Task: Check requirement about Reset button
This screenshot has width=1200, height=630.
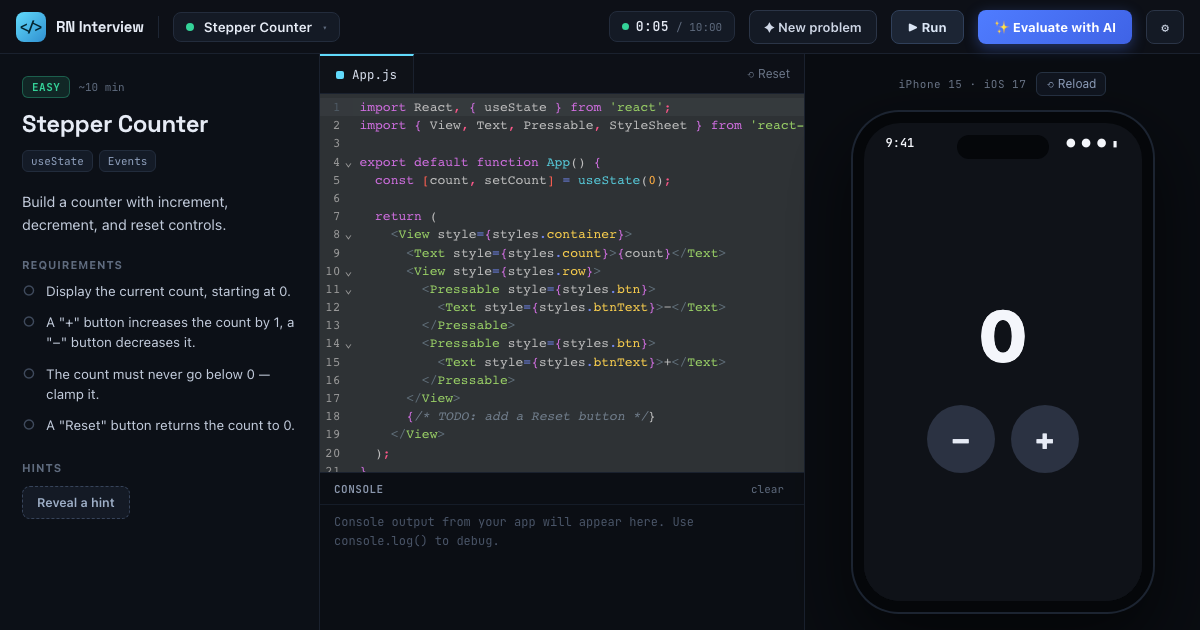Action: [29, 425]
